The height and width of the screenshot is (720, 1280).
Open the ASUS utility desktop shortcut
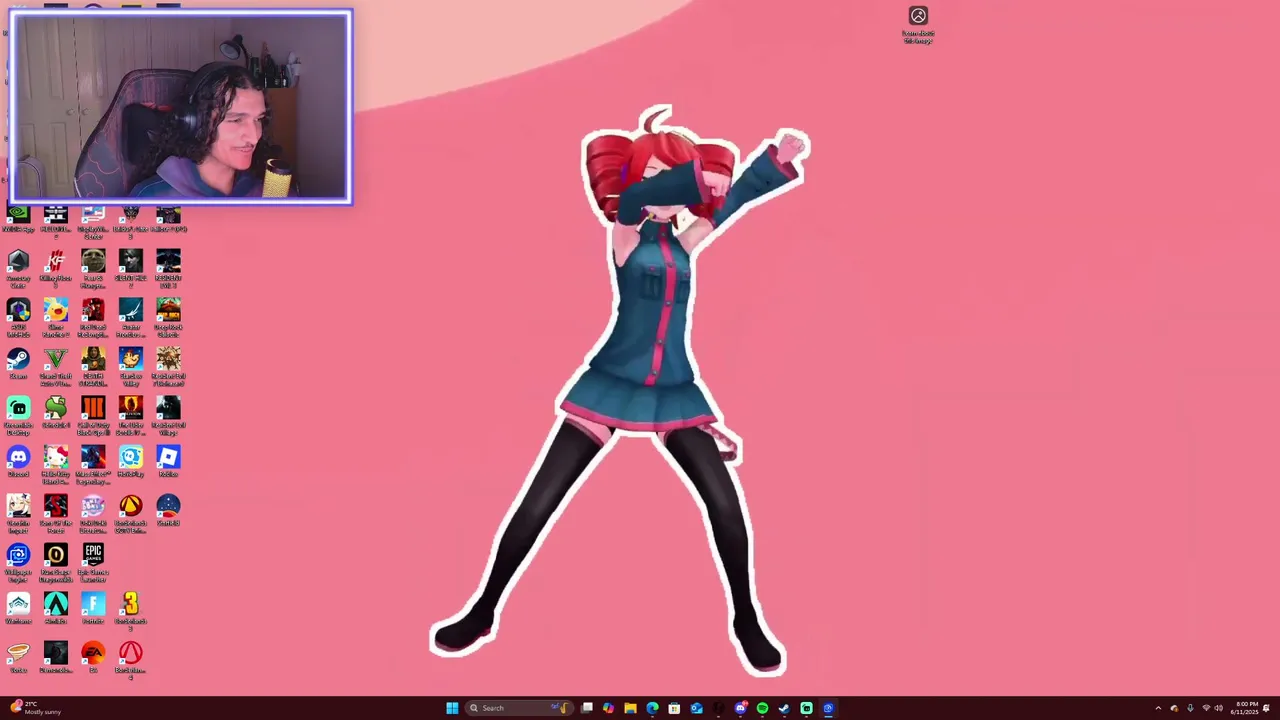click(18, 318)
